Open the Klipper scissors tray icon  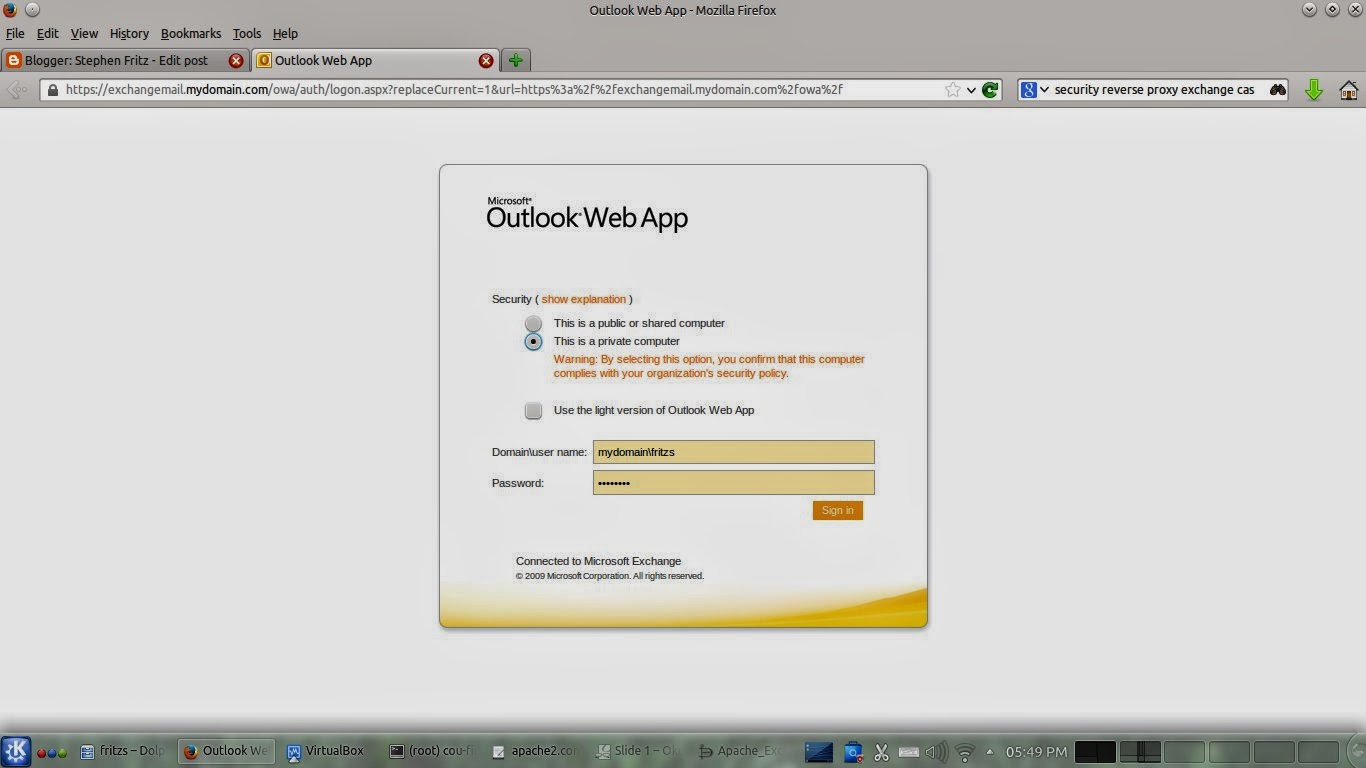(881, 752)
